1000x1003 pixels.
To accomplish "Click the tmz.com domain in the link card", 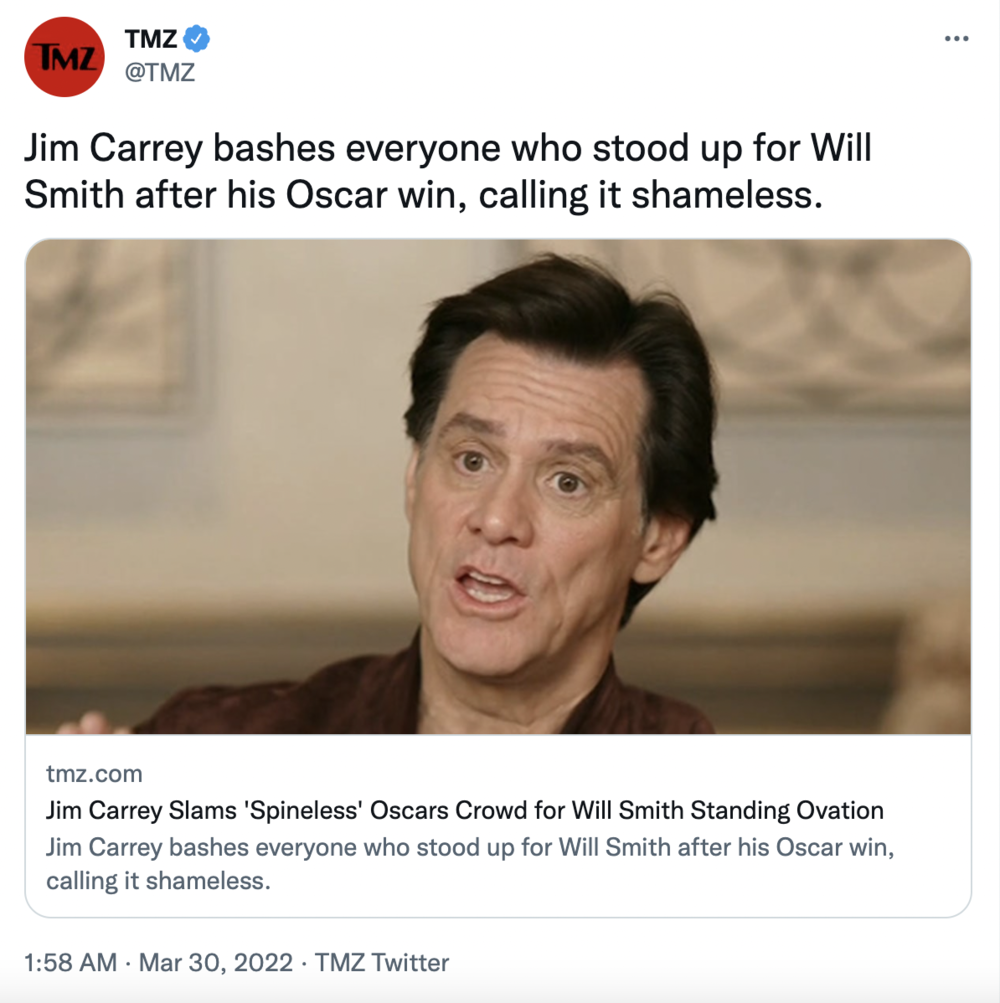I will [94, 774].
